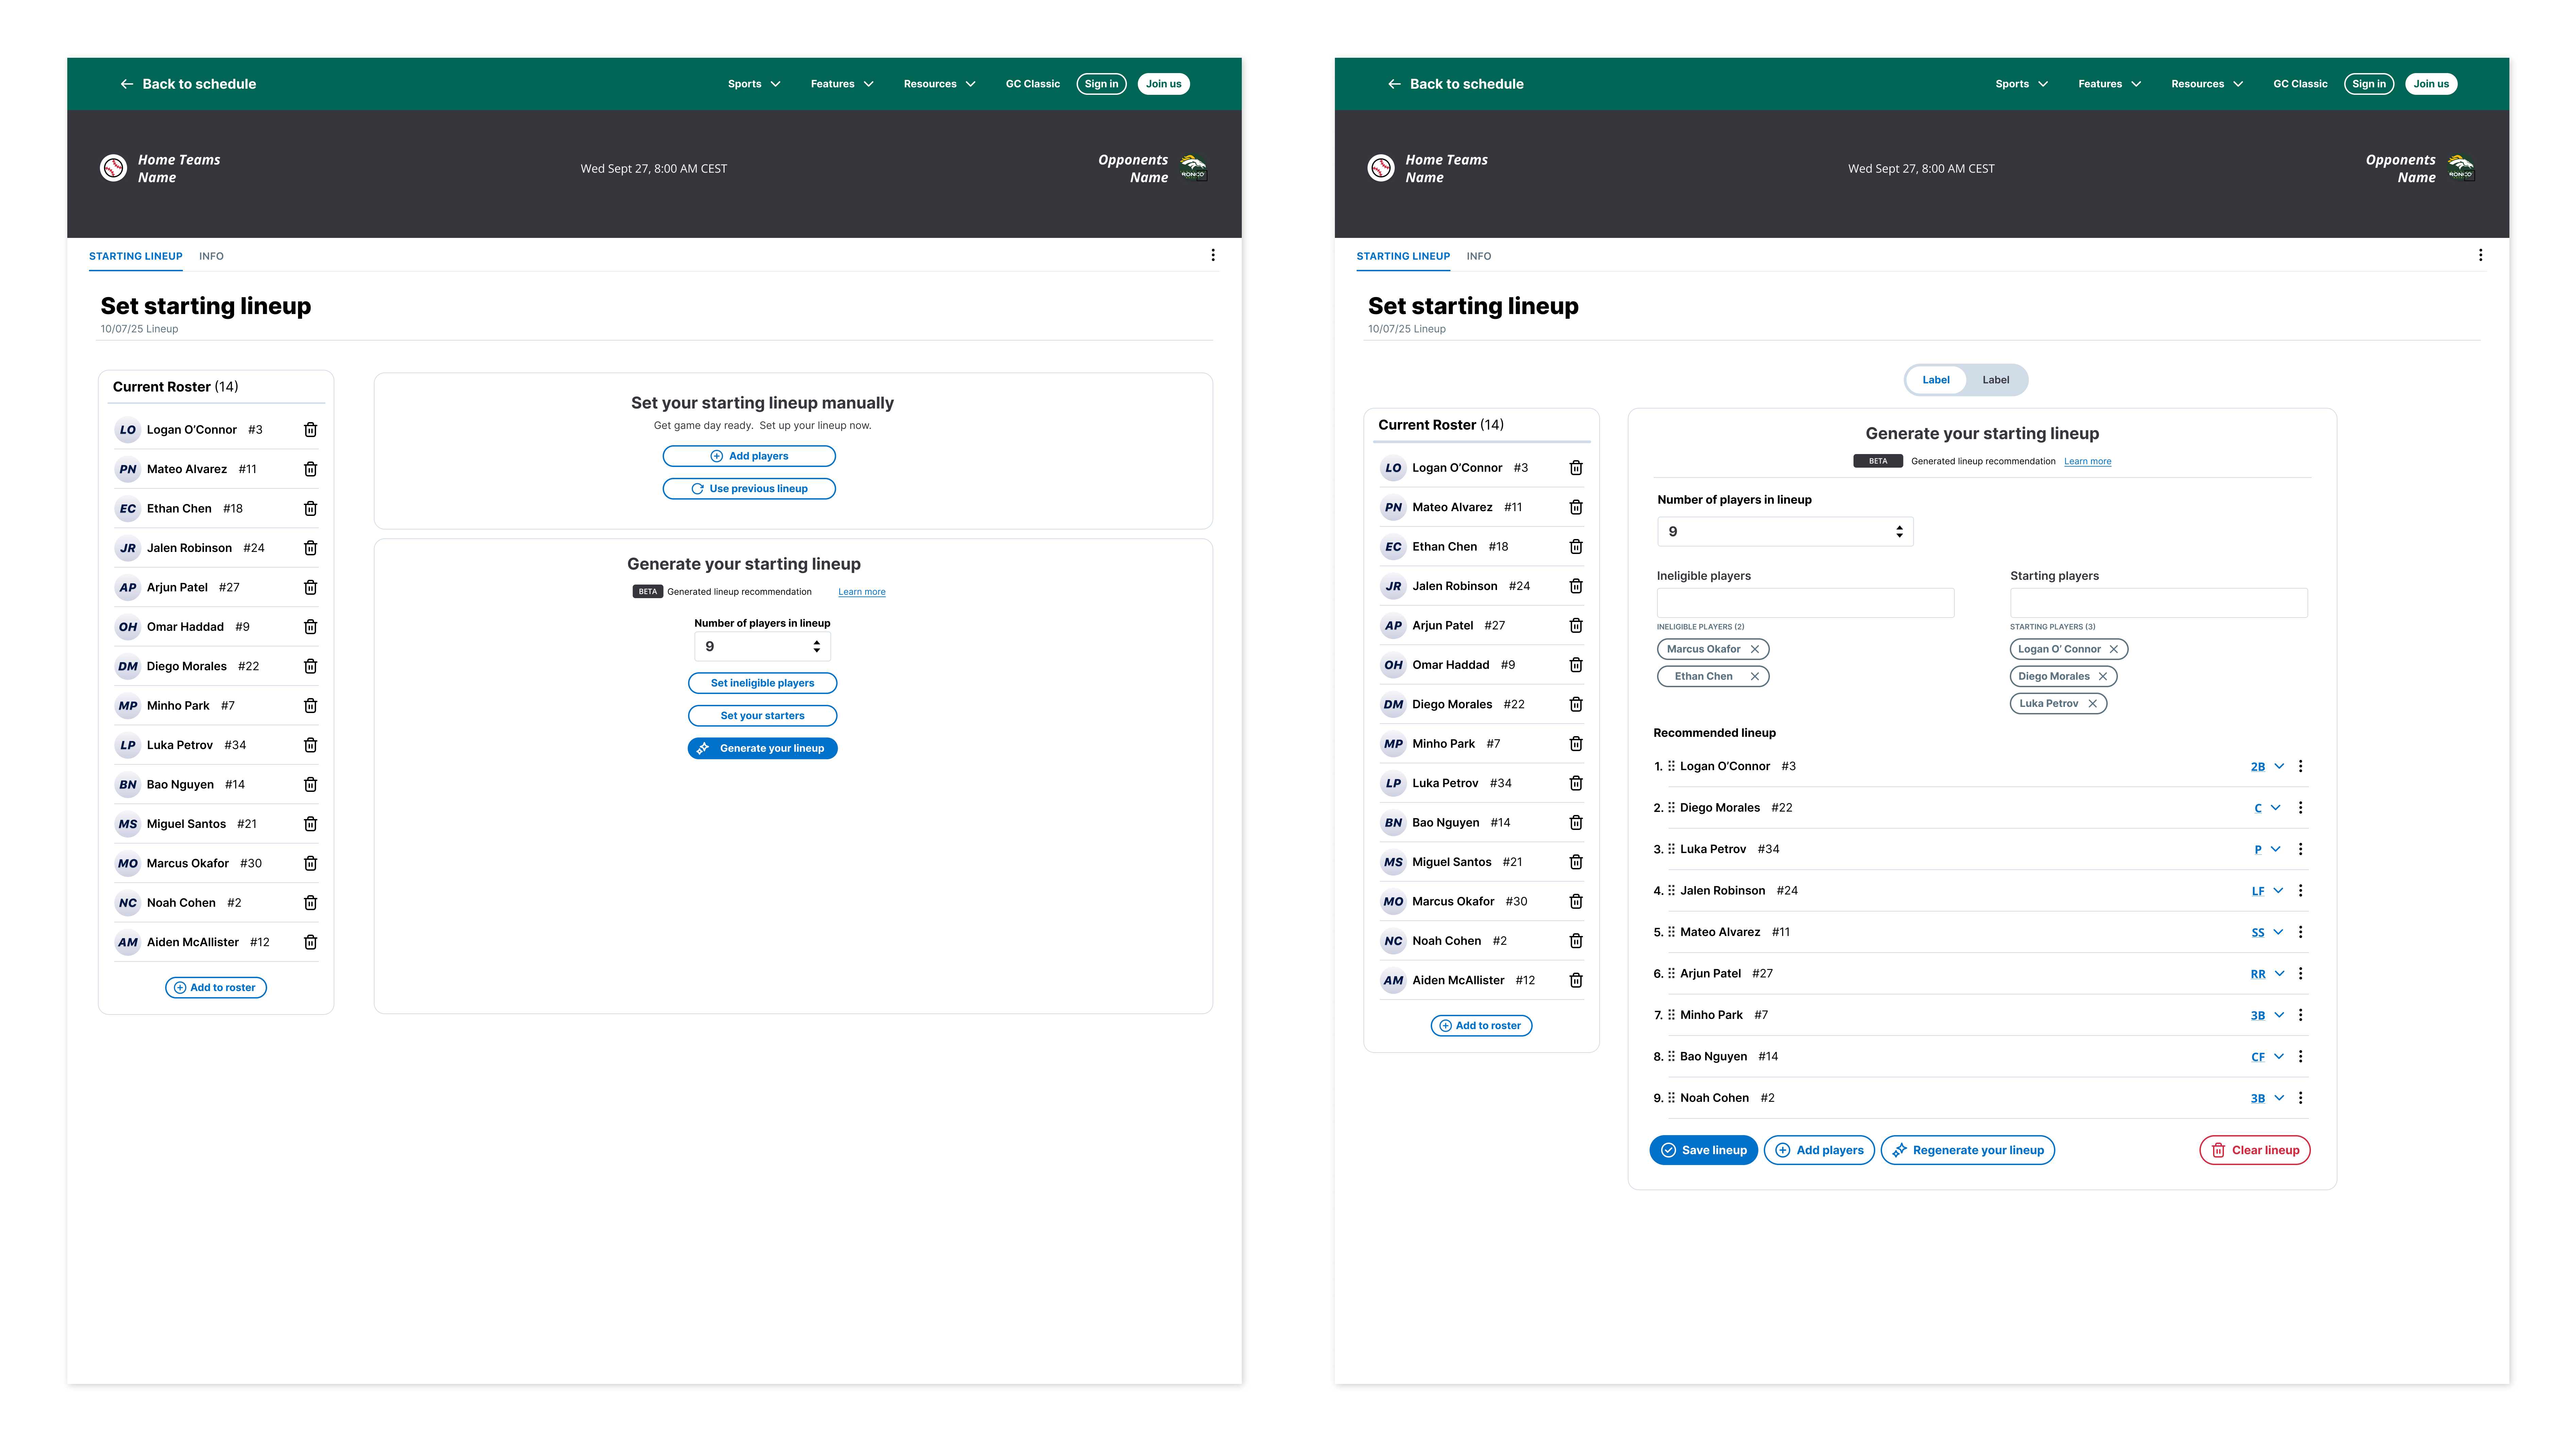
Task: Click trash icon for Aiden McAllister, left mockup
Action: [x=310, y=942]
